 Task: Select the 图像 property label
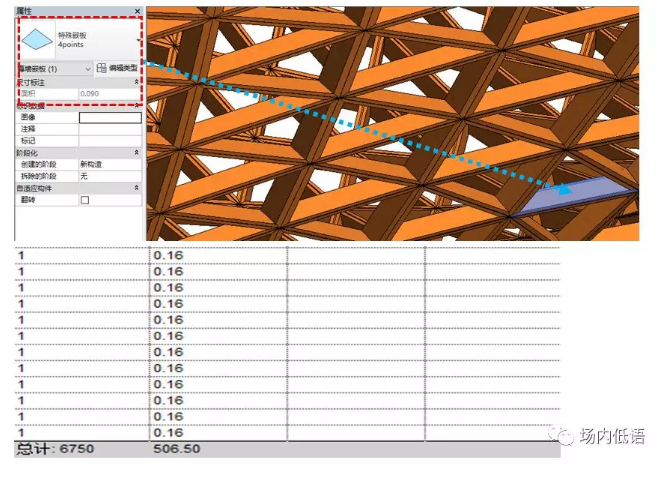click(28, 117)
